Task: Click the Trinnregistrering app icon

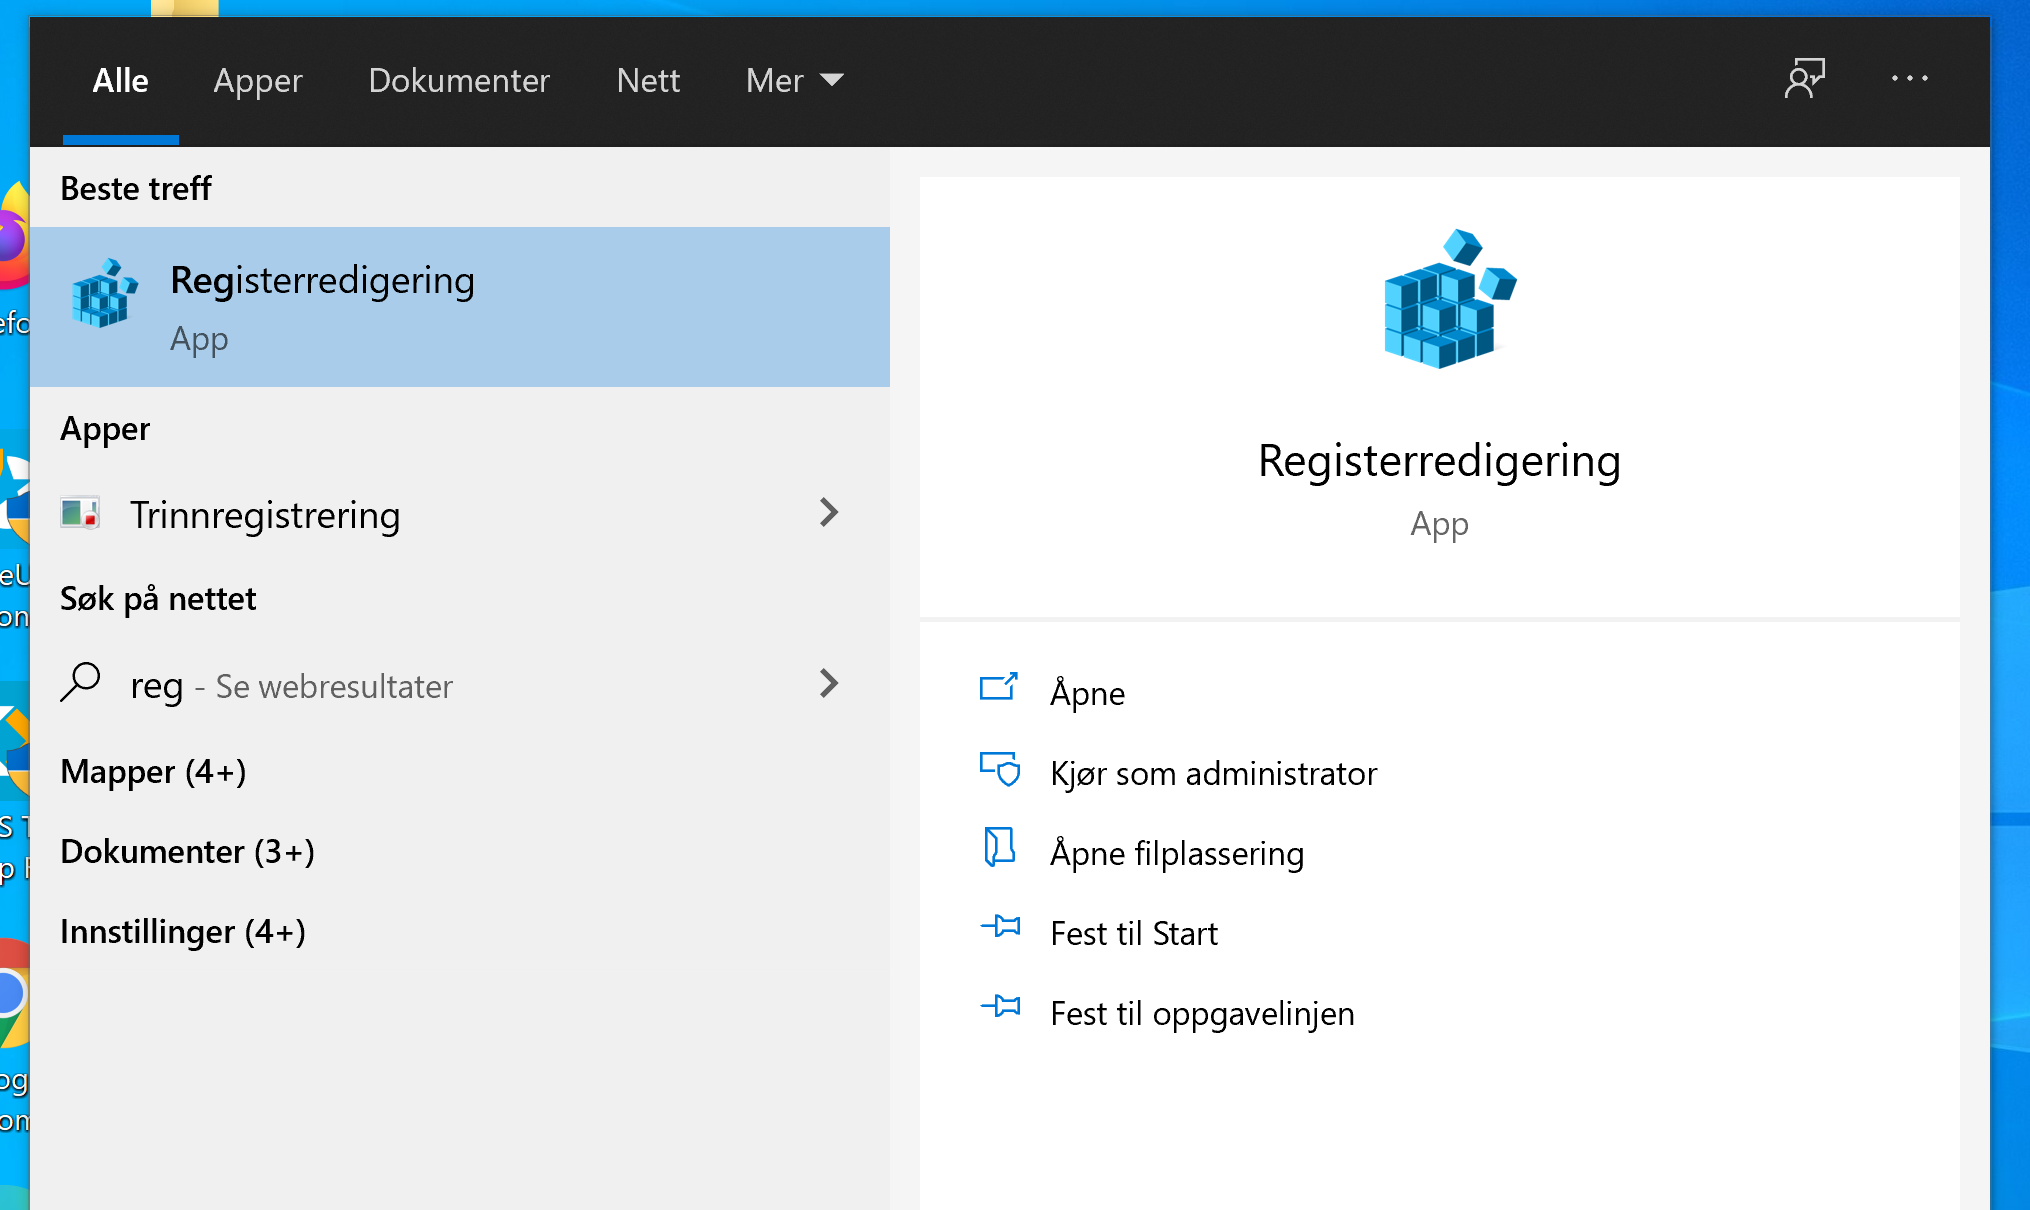Action: click(x=79, y=513)
